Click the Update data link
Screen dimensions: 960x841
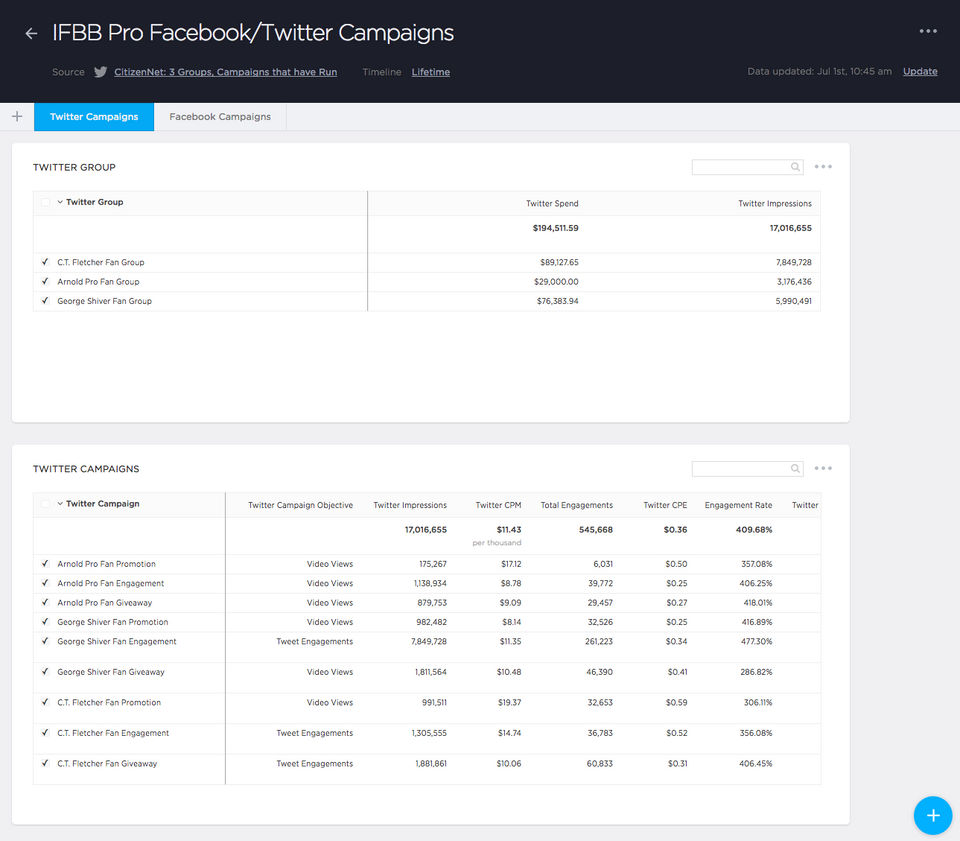click(920, 72)
